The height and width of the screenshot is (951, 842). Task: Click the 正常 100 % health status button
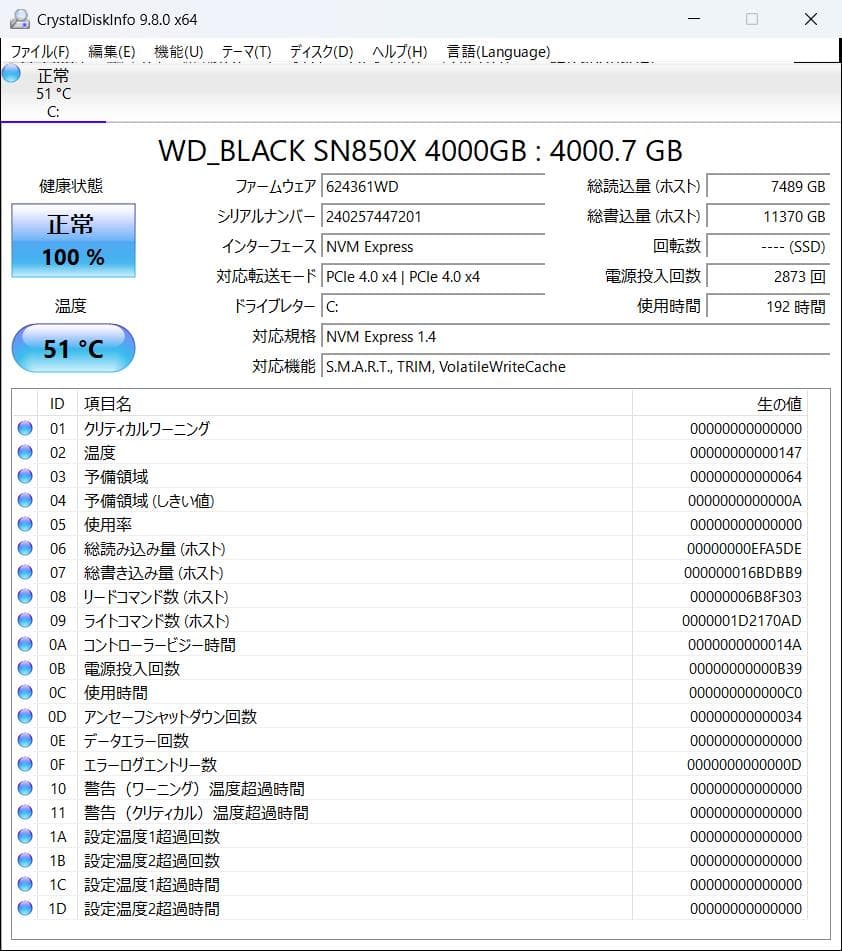point(73,241)
